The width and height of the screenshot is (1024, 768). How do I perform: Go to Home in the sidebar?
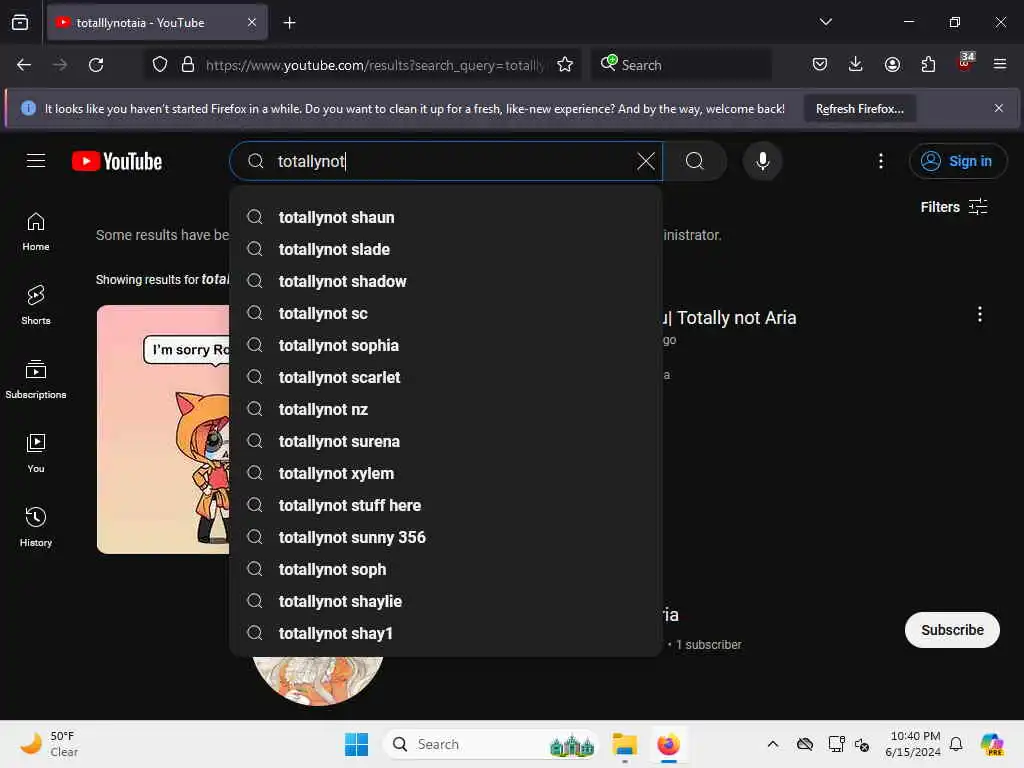(x=36, y=232)
